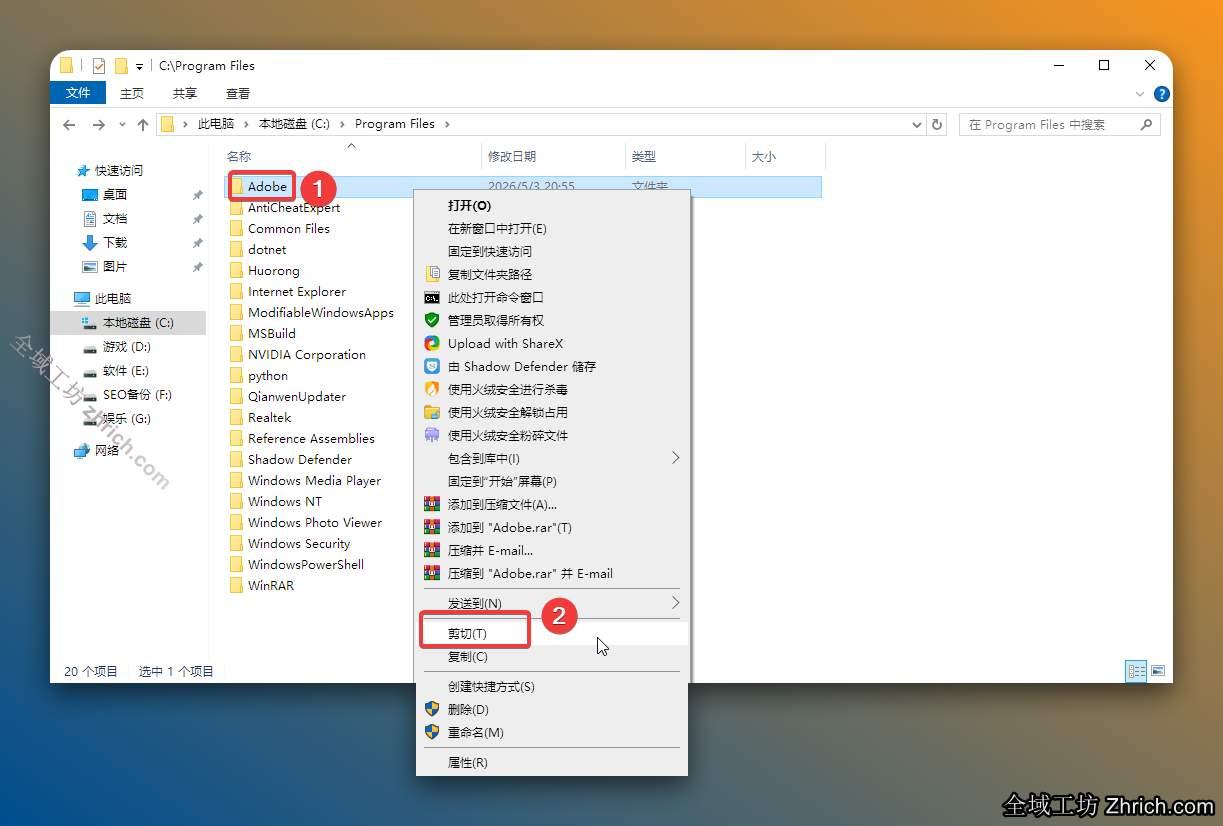Choose 固定到"开始"屏幕(P) menu item
Screen dimensions: 1223x826
(x=552, y=481)
